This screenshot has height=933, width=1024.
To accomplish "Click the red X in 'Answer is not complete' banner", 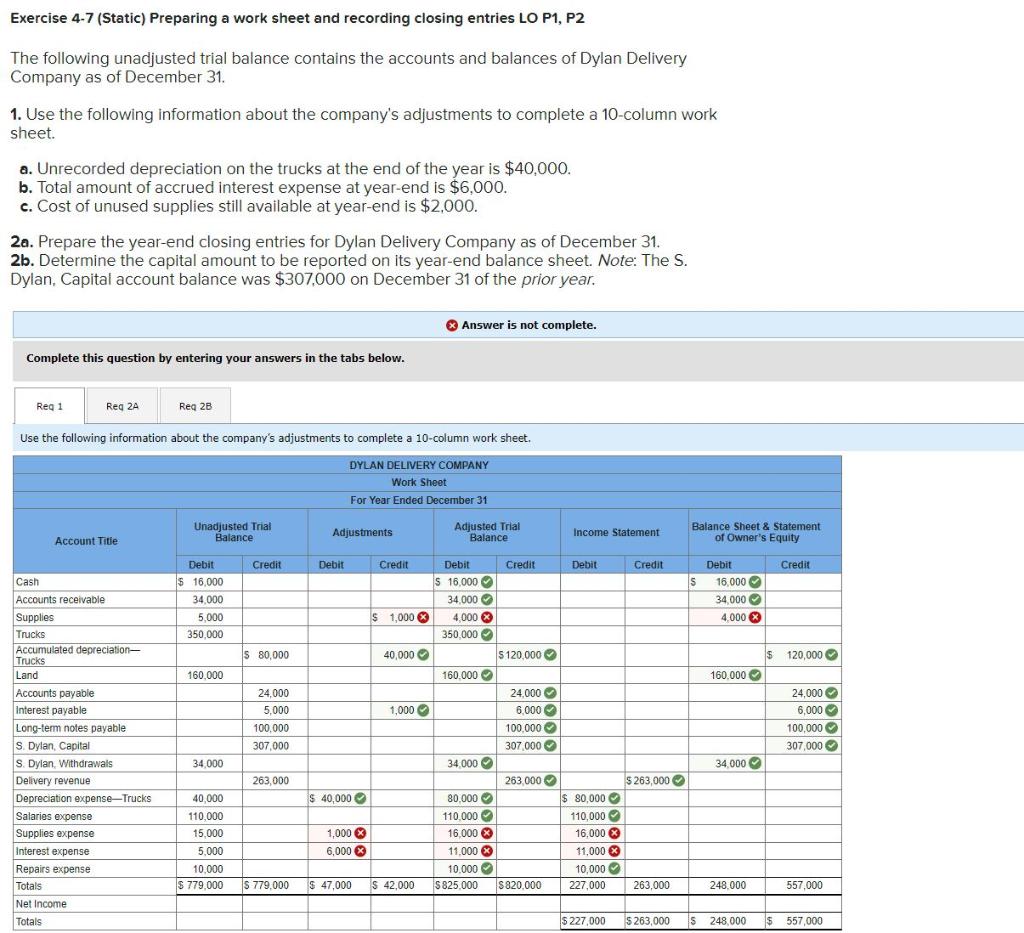I will (x=450, y=325).
